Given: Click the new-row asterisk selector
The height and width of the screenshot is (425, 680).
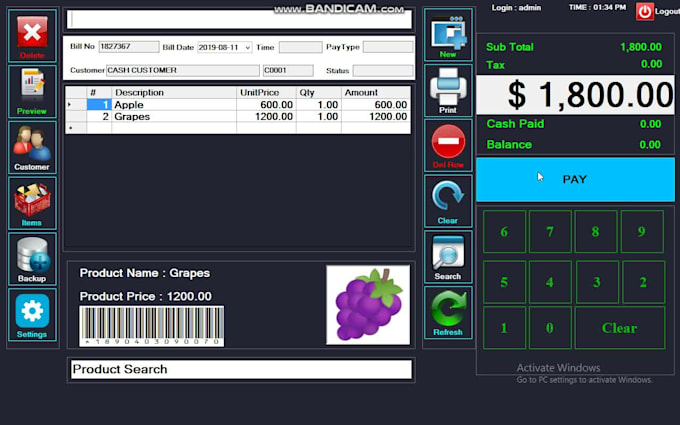Looking at the screenshot, I should (76, 128).
